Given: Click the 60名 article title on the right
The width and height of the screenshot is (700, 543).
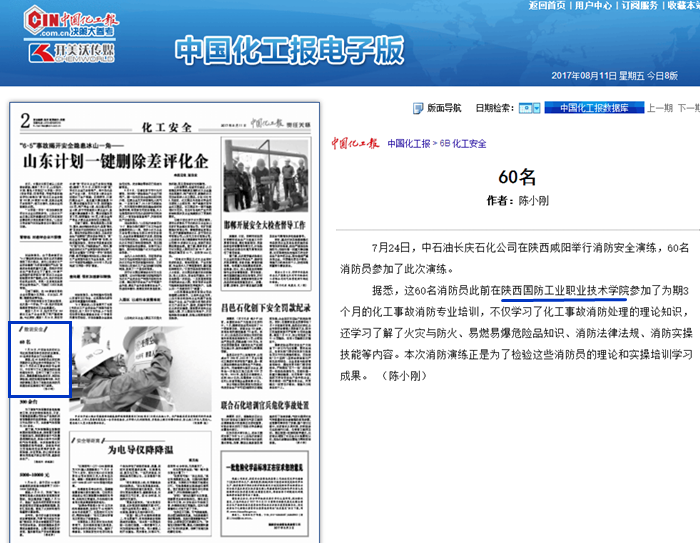Looking at the screenshot, I should [517, 177].
